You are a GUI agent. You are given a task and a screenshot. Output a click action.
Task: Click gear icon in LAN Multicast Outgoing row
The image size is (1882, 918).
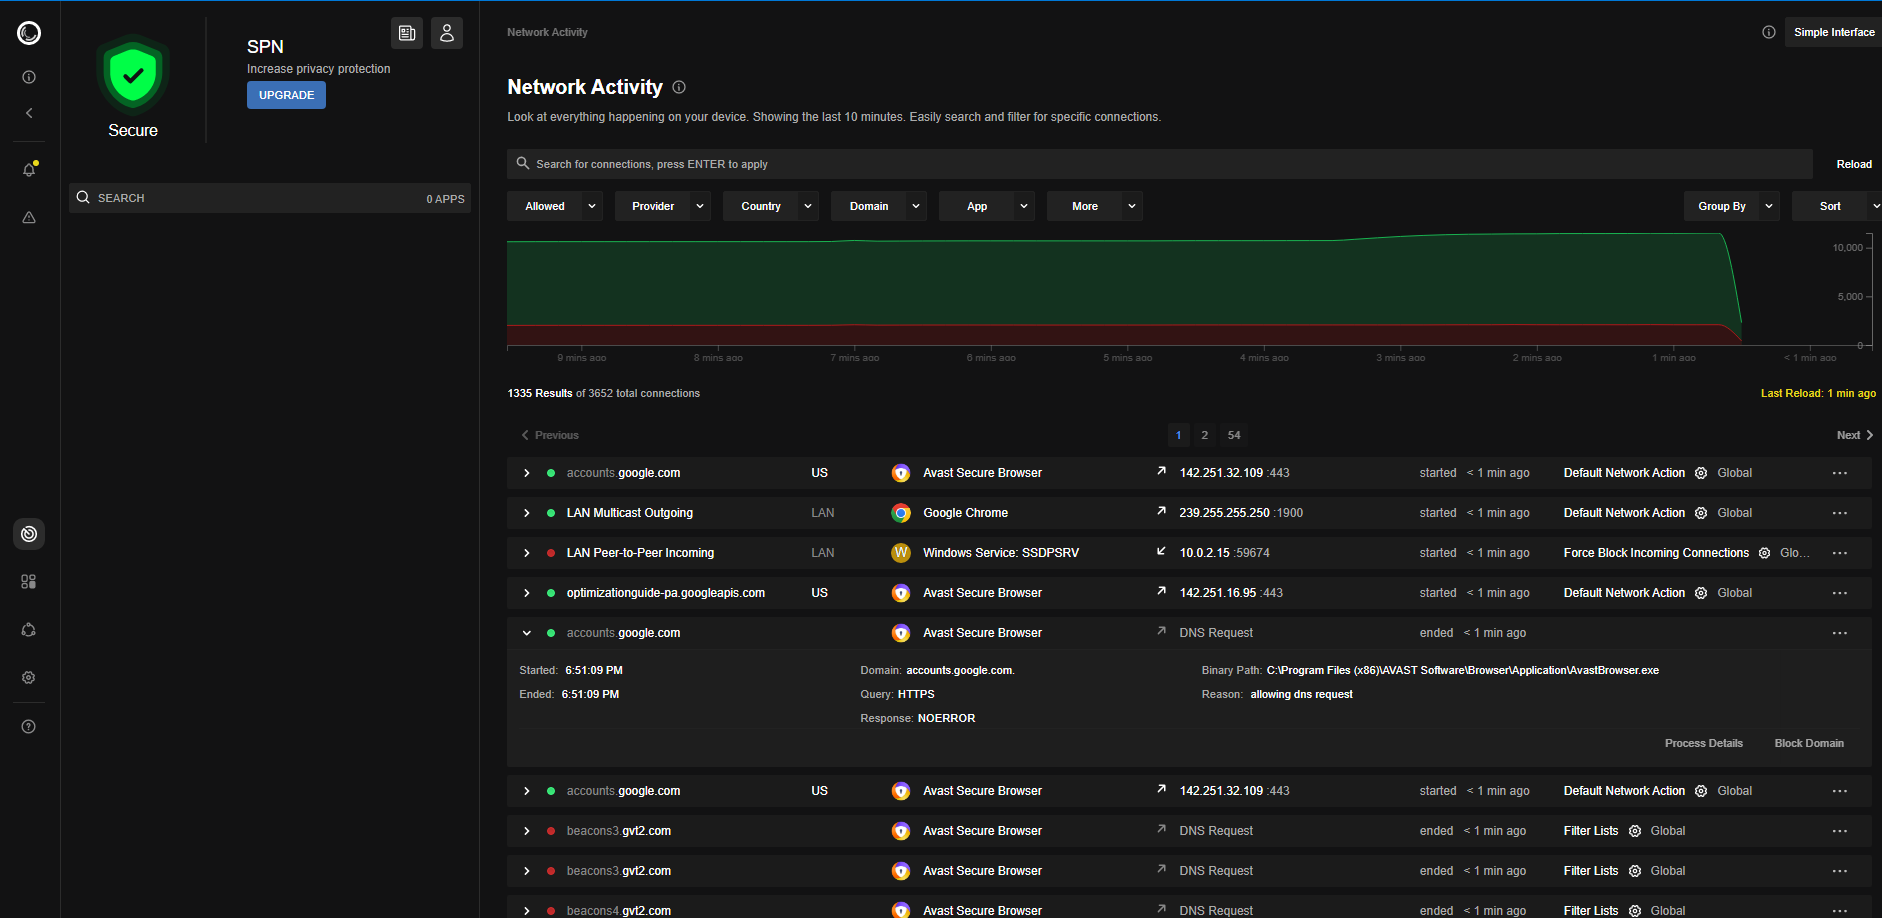tap(1701, 513)
